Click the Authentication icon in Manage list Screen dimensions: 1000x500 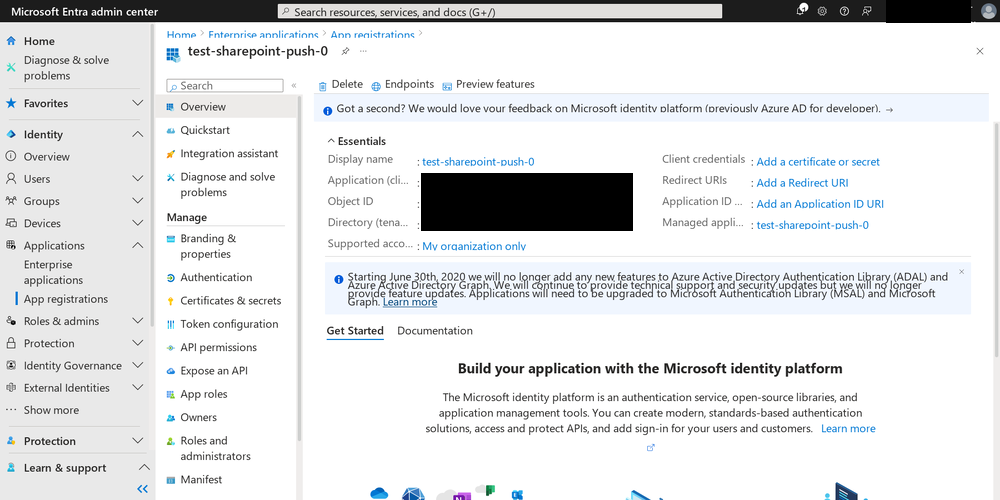point(170,277)
